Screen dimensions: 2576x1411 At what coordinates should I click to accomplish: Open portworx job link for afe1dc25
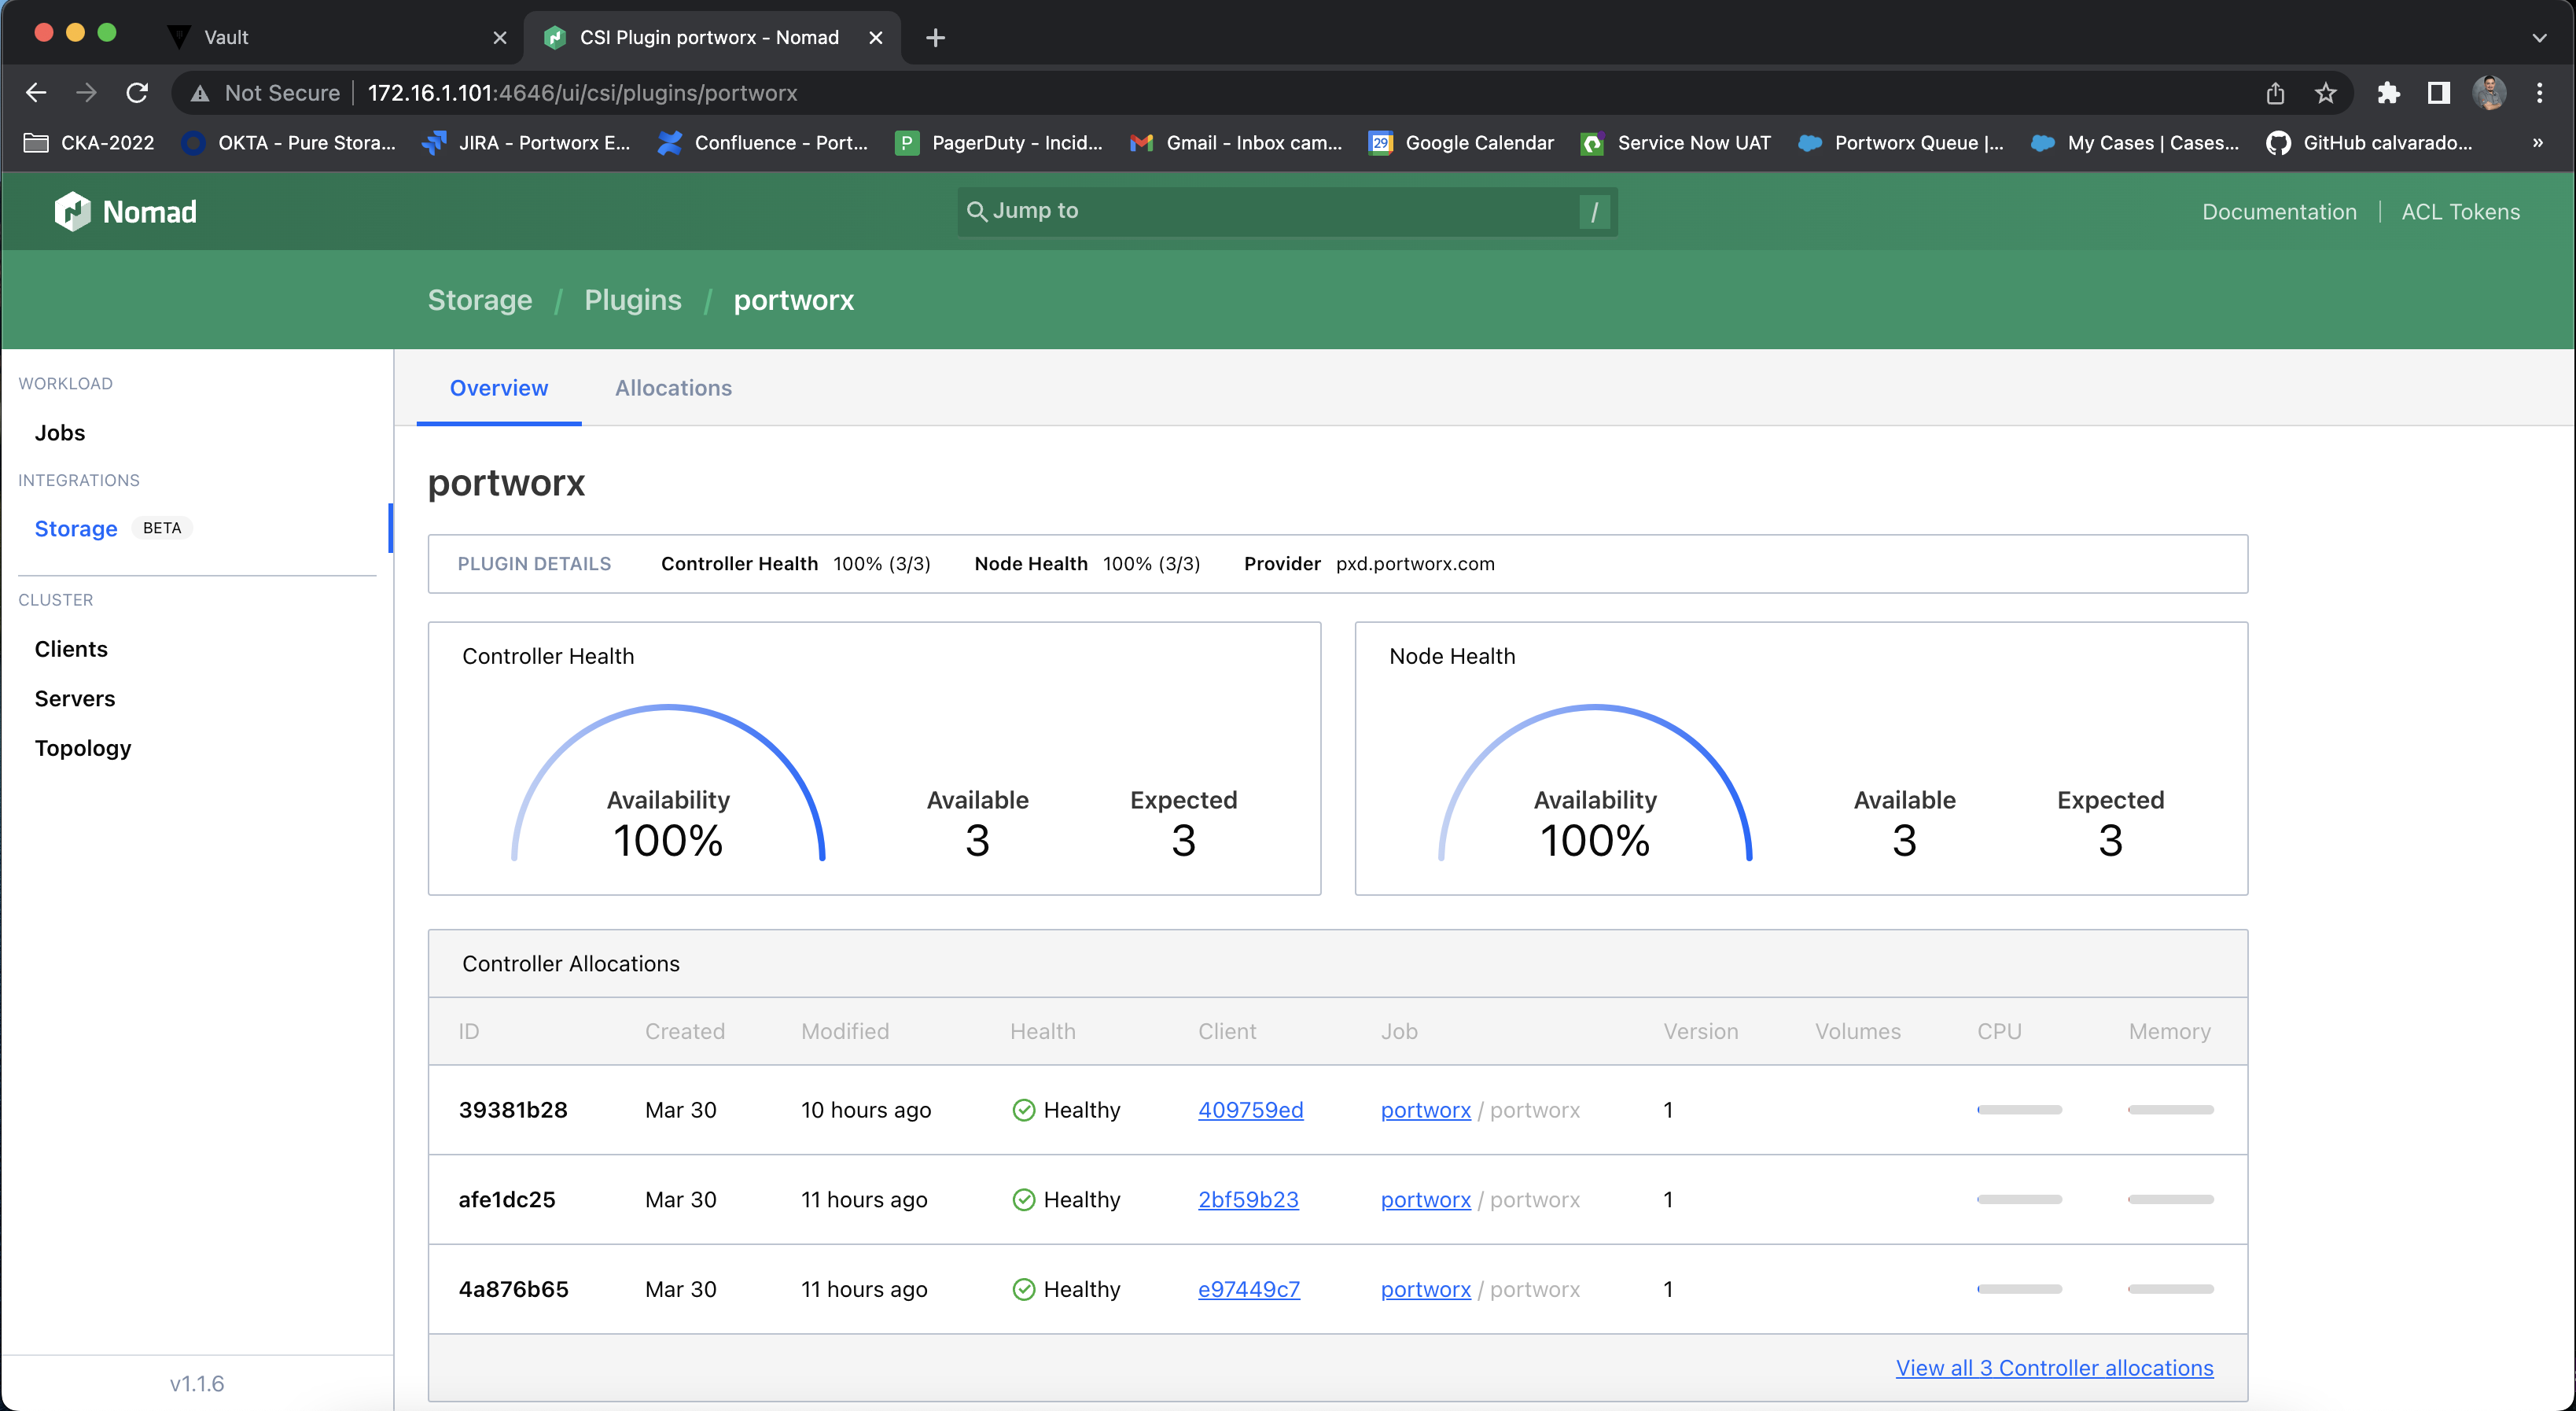tap(1426, 1200)
